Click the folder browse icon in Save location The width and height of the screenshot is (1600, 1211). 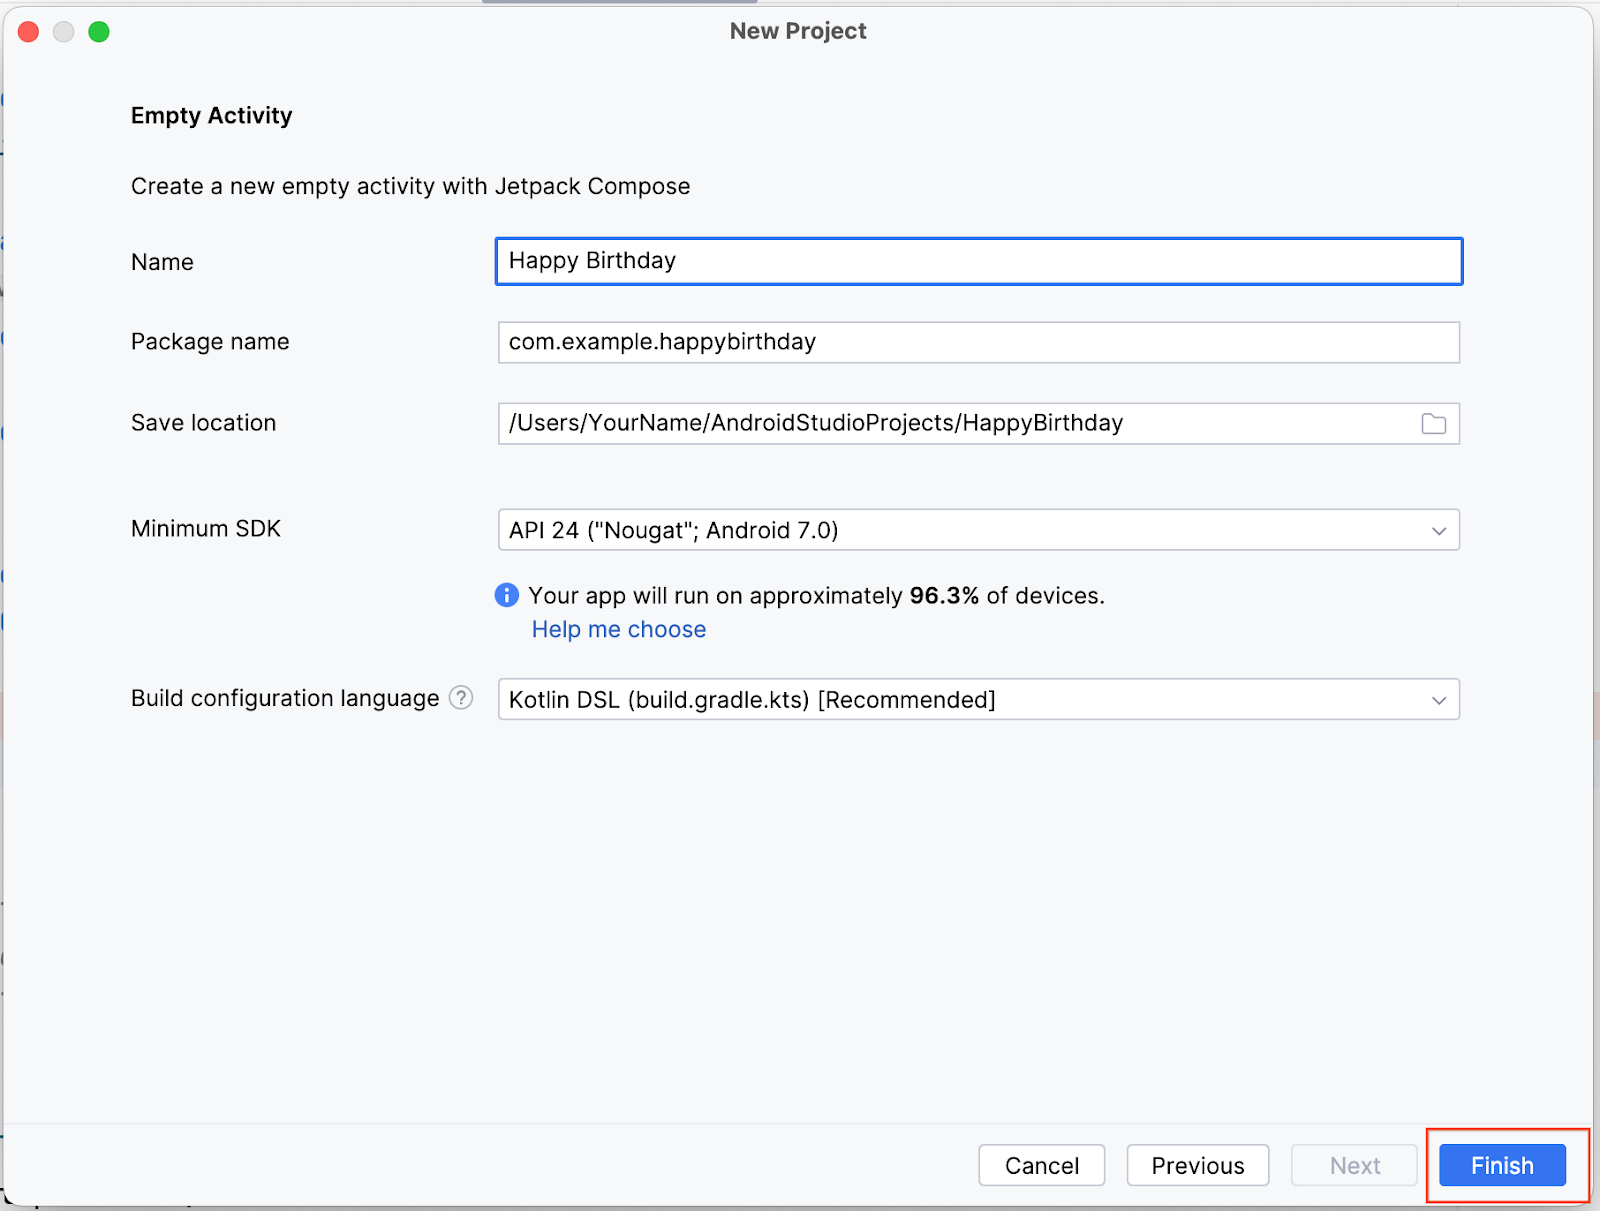(x=1433, y=424)
